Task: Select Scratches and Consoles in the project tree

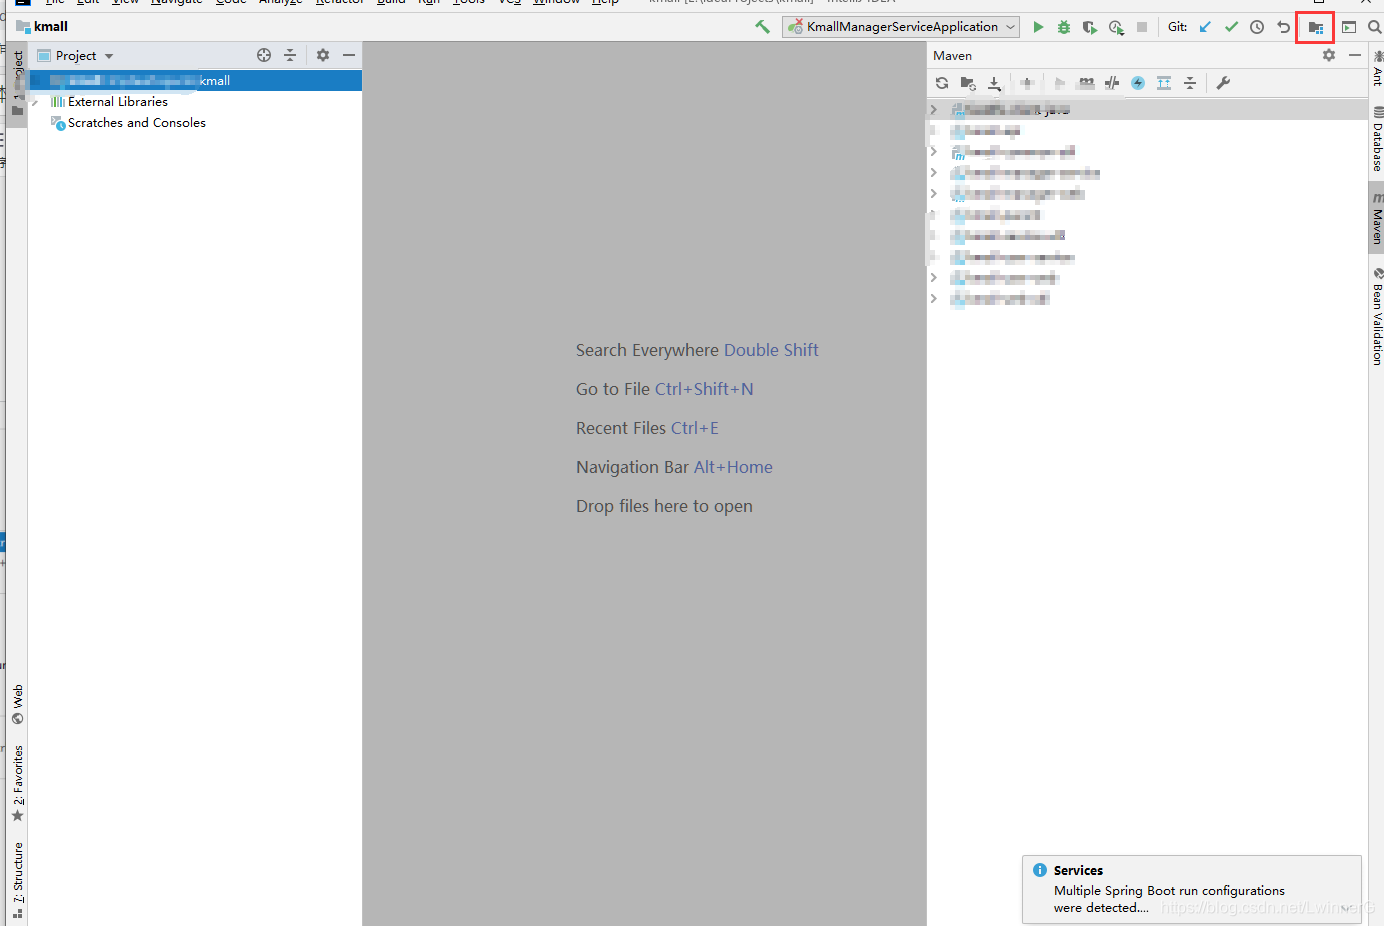Action: pyautogui.click(x=137, y=123)
